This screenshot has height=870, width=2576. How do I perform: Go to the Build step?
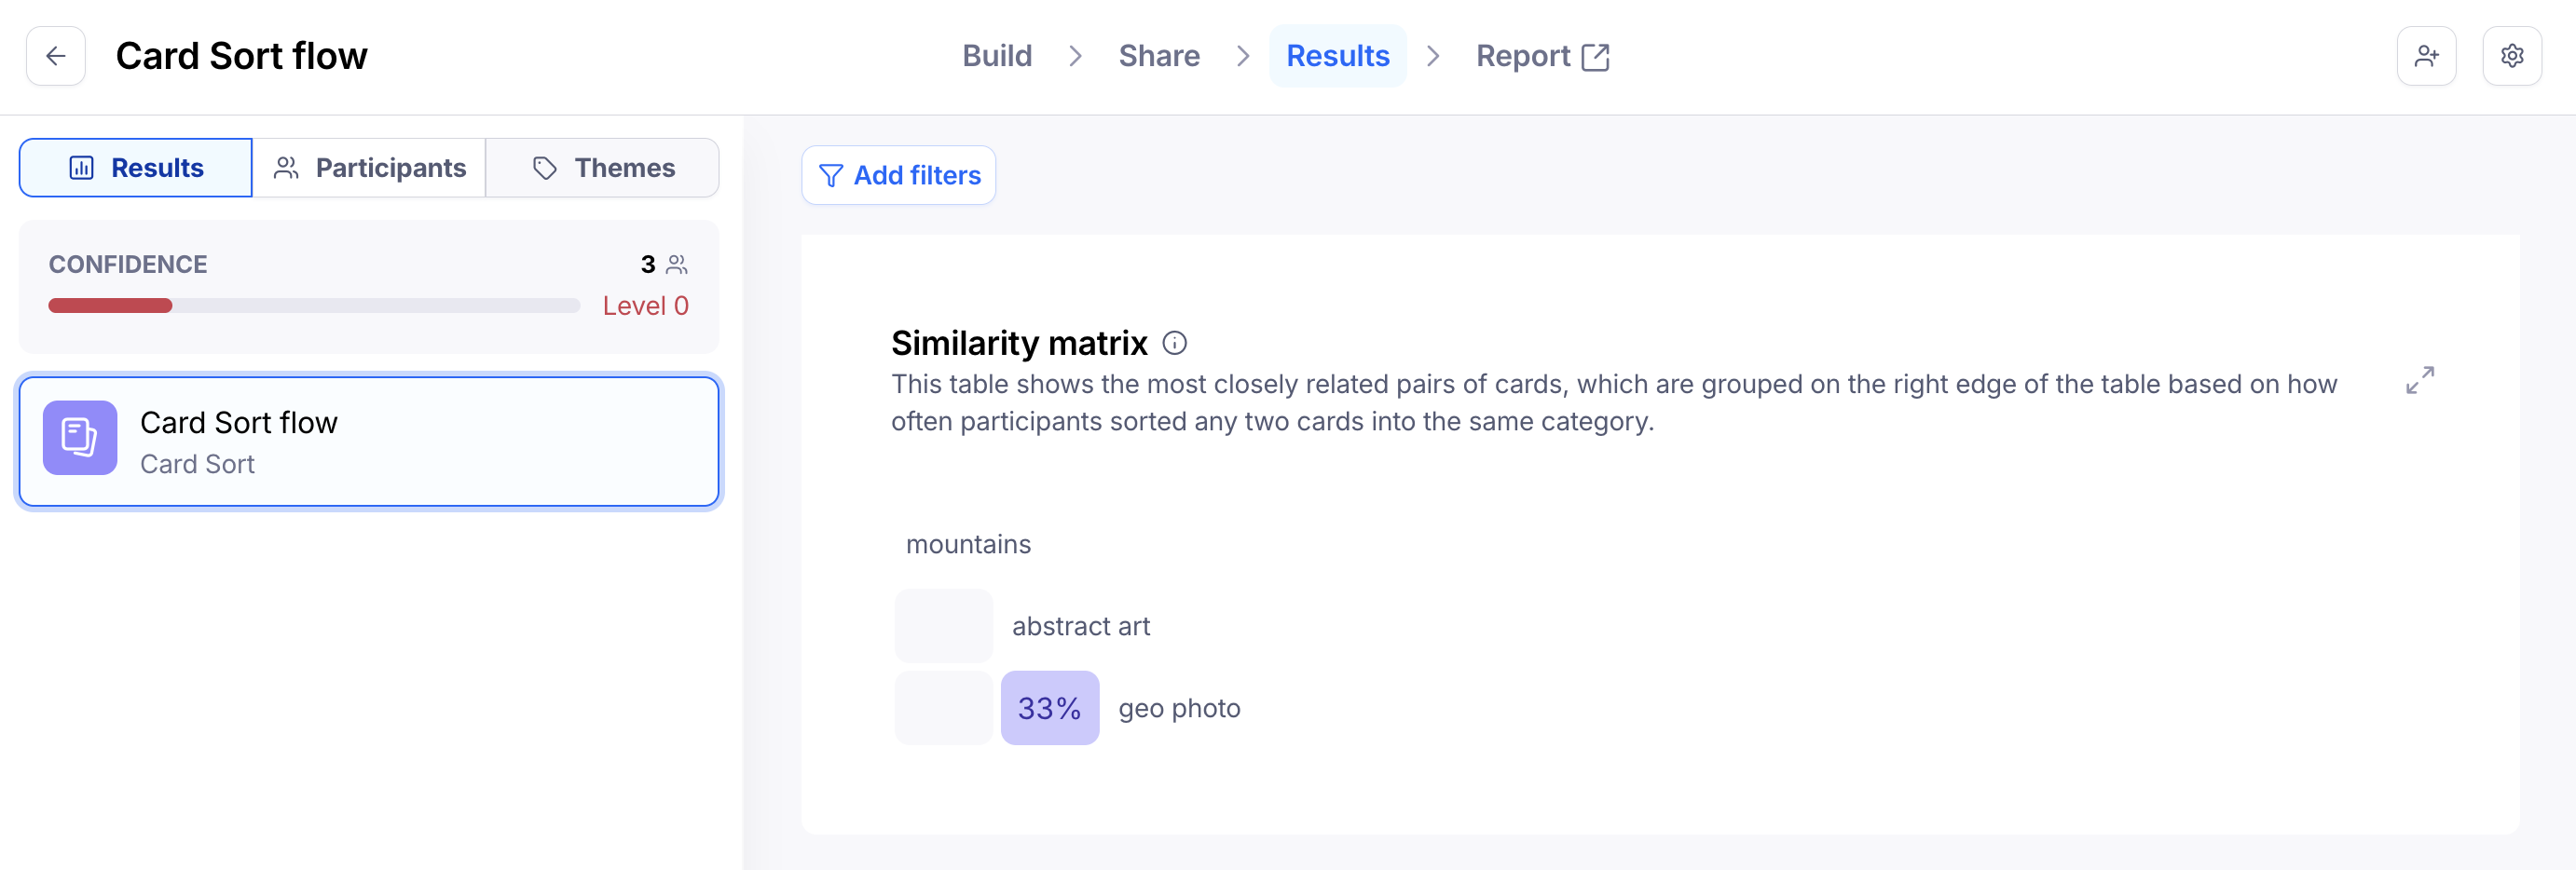coord(997,56)
